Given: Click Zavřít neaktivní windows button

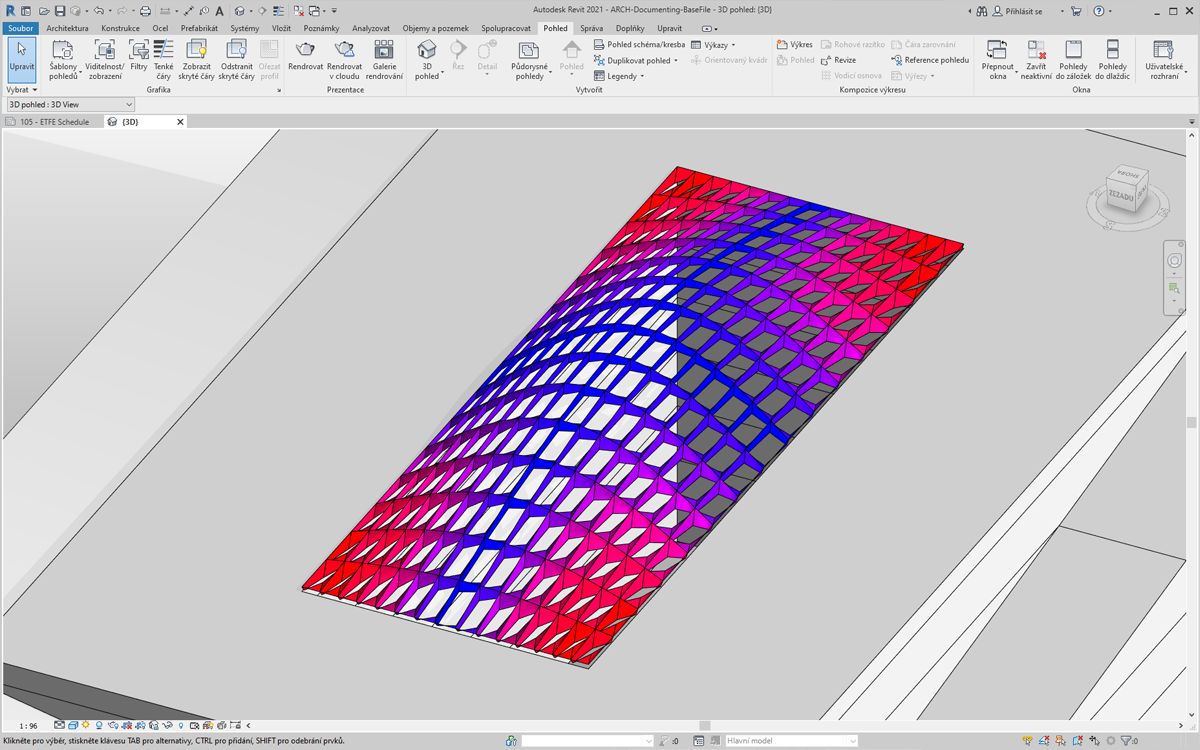Looking at the screenshot, I should pyautogui.click(x=1036, y=60).
